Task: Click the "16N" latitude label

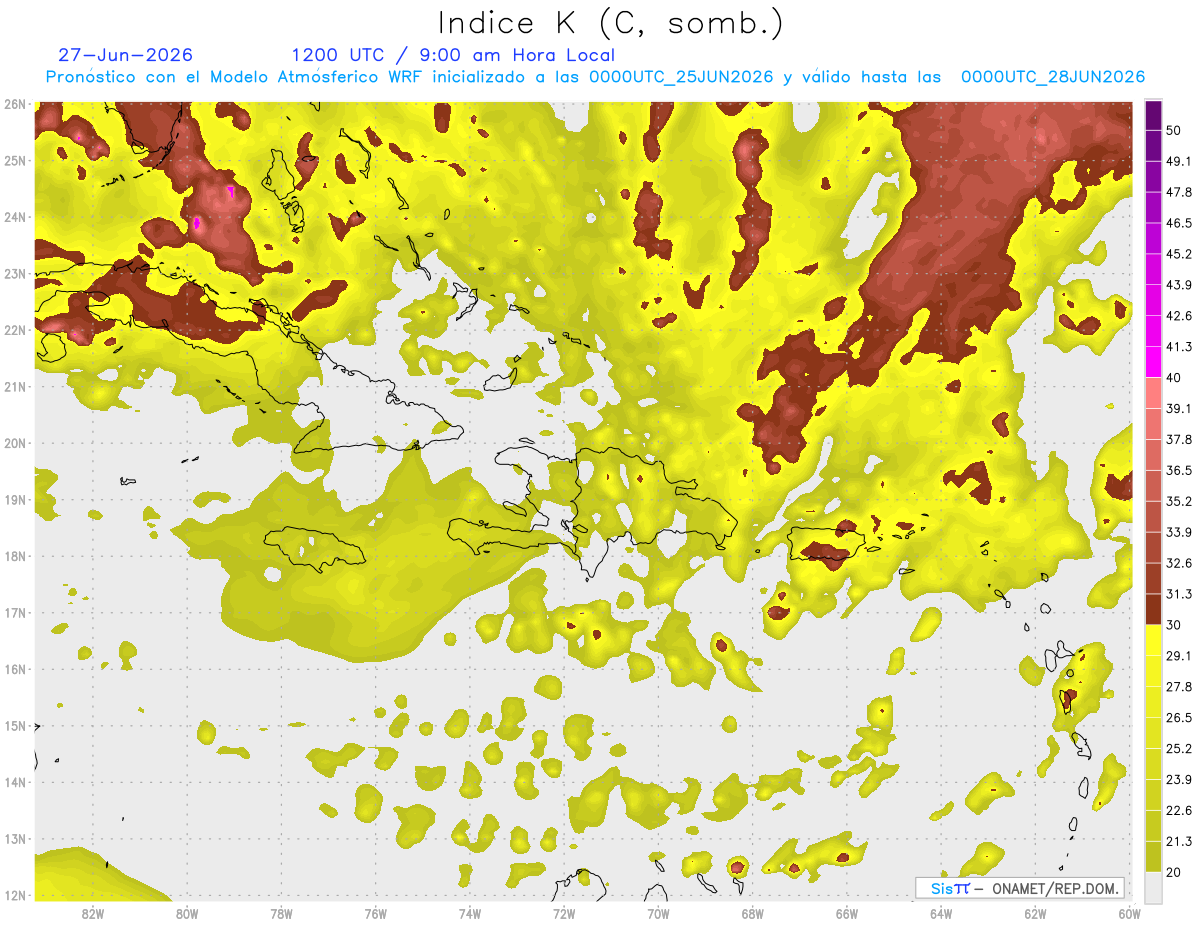Action: [x=14, y=669]
